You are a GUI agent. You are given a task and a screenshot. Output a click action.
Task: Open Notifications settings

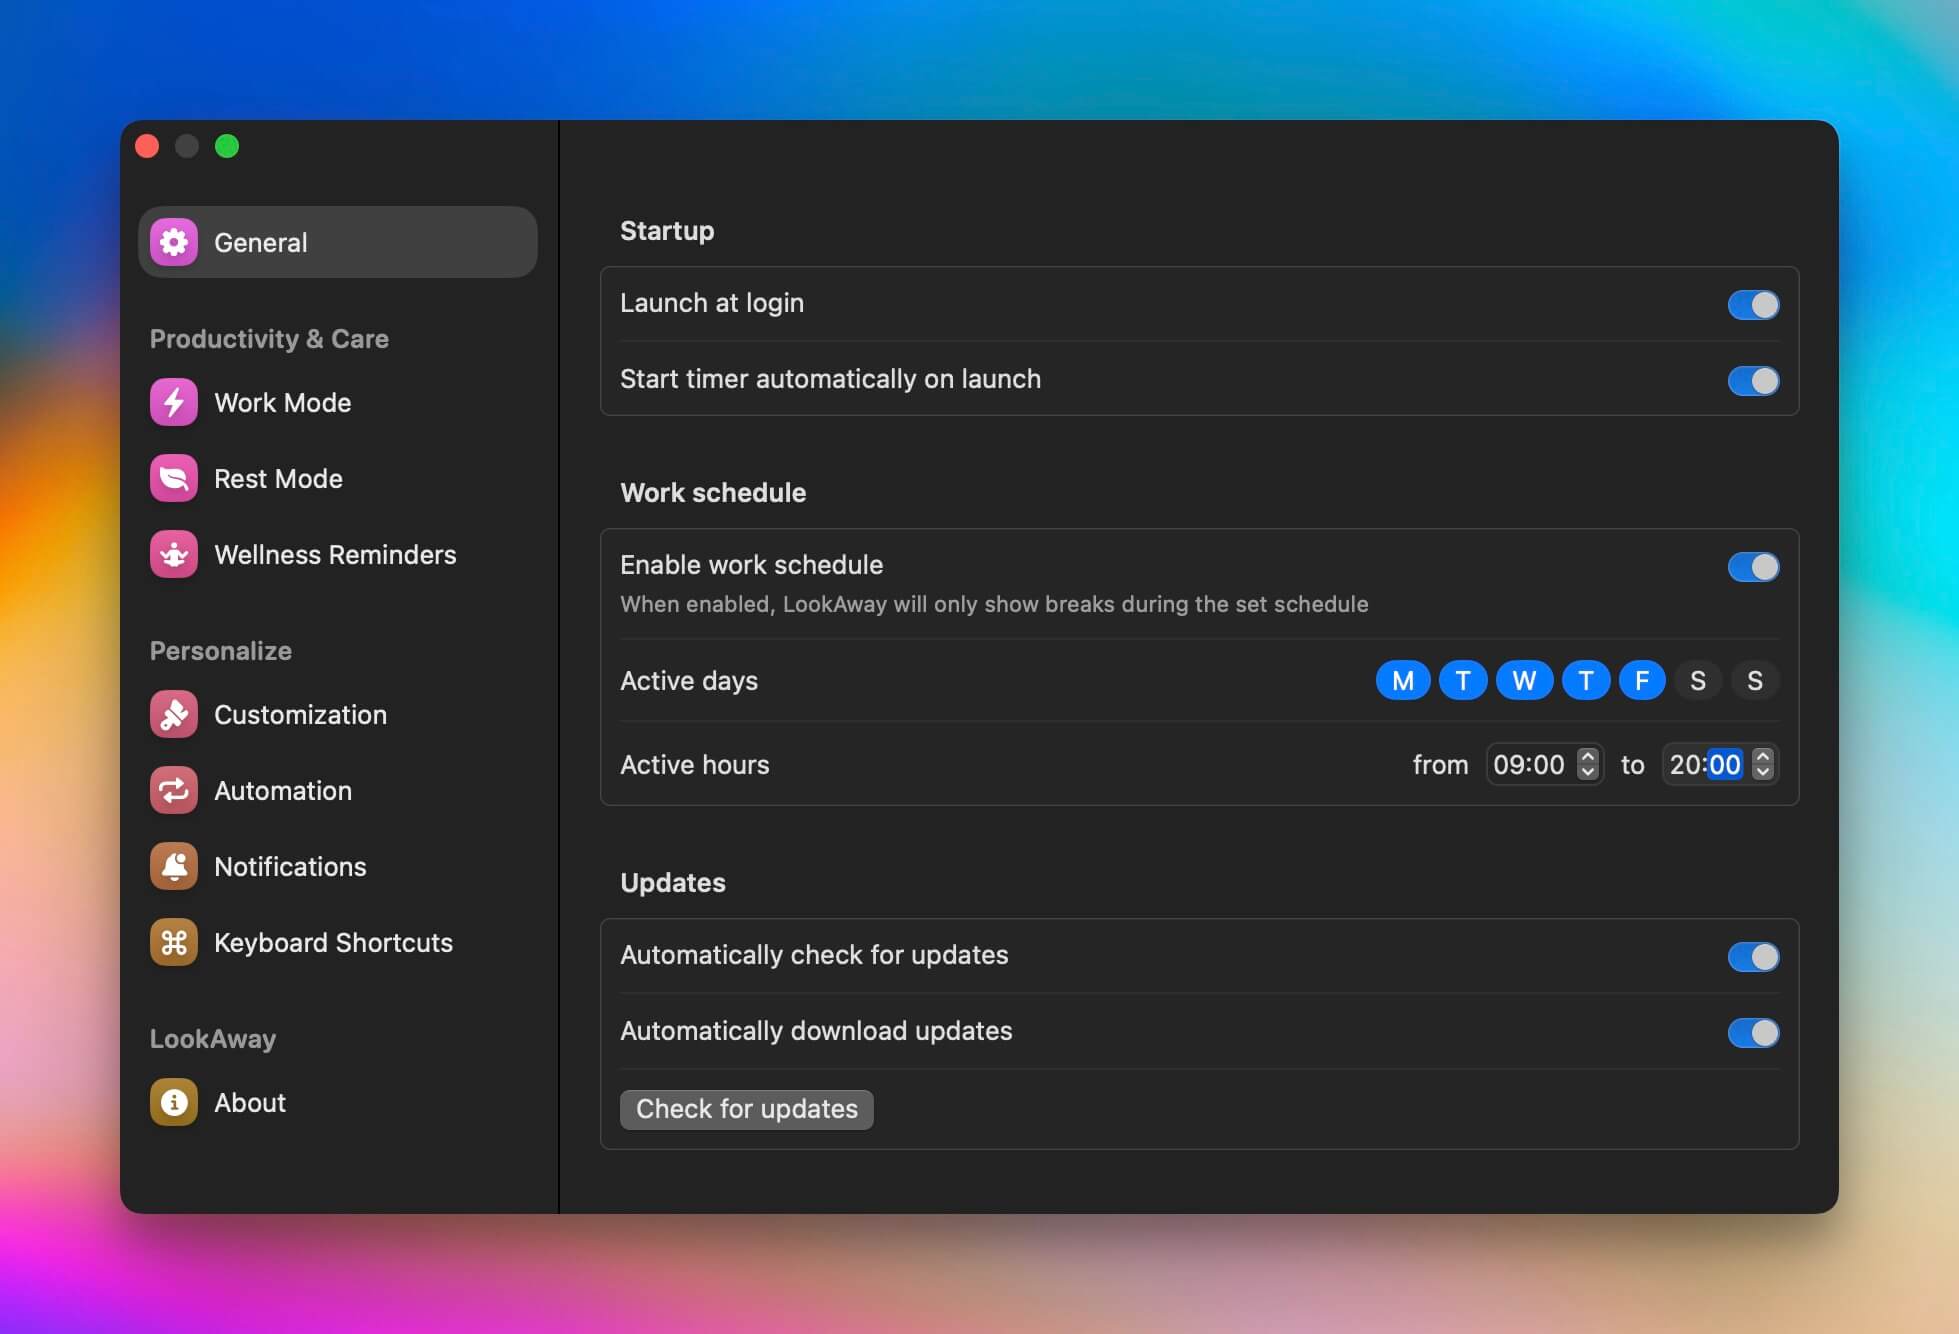[338, 866]
